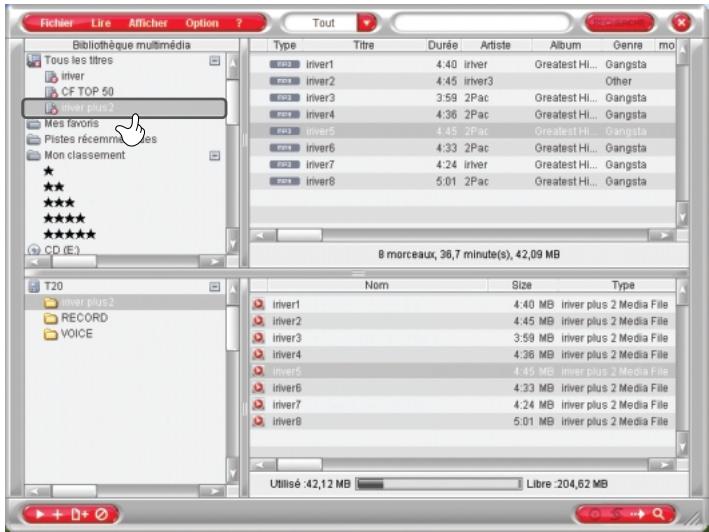Click the mp3 type badge of iriver1
Image resolution: width=709 pixels, height=532 pixels.
[284, 65]
